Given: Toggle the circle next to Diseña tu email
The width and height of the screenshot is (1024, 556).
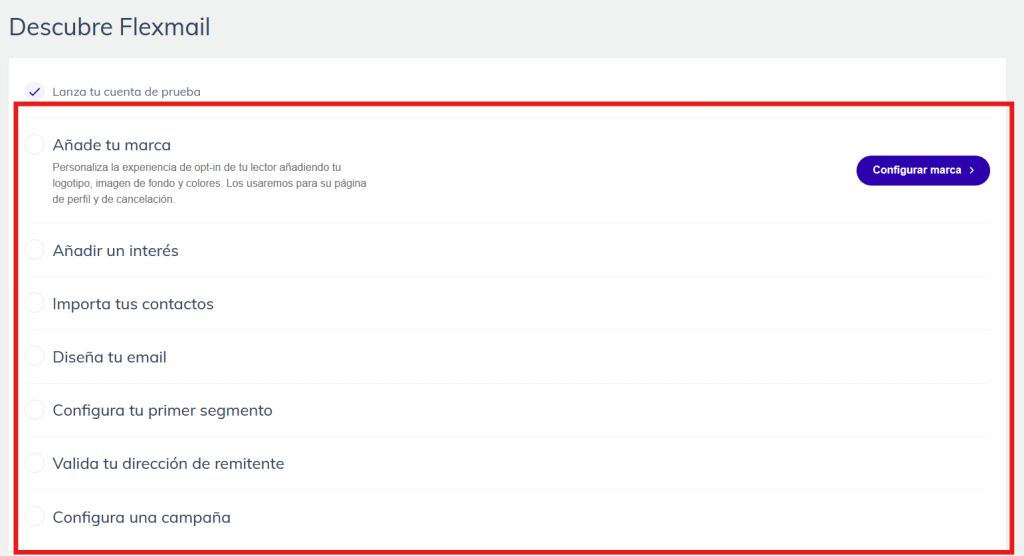Looking at the screenshot, I should pyautogui.click(x=35, y=357).
